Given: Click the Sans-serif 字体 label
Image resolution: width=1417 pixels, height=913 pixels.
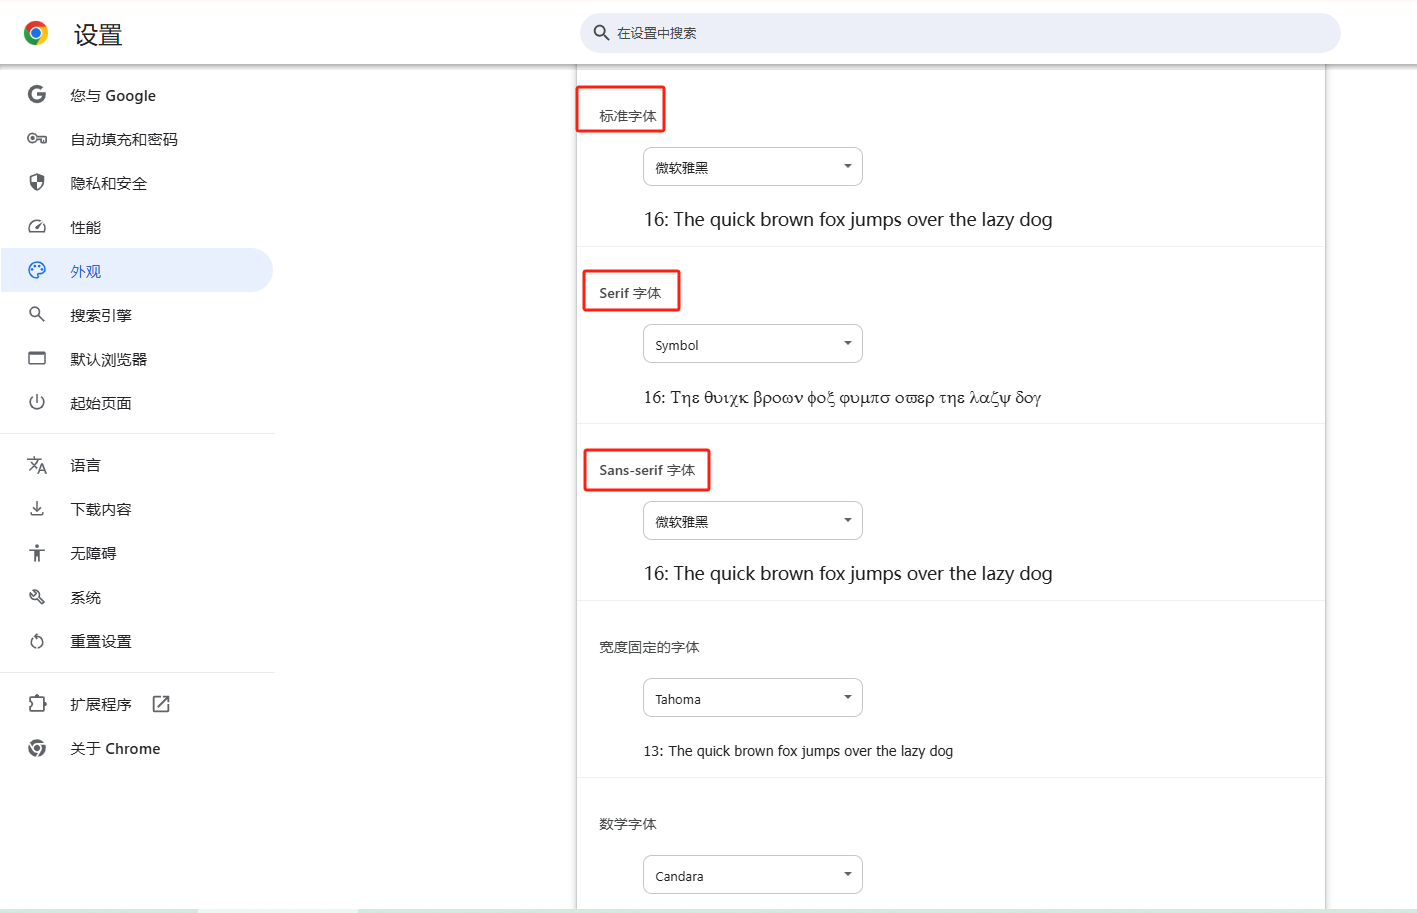Looking at the screenshot, I should coord(647,470).
